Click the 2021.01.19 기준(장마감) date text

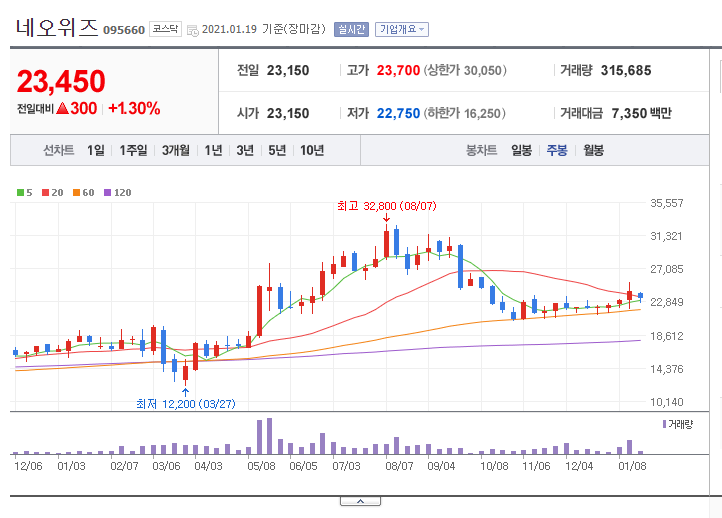pyautogui.click(x=264, y=29)
